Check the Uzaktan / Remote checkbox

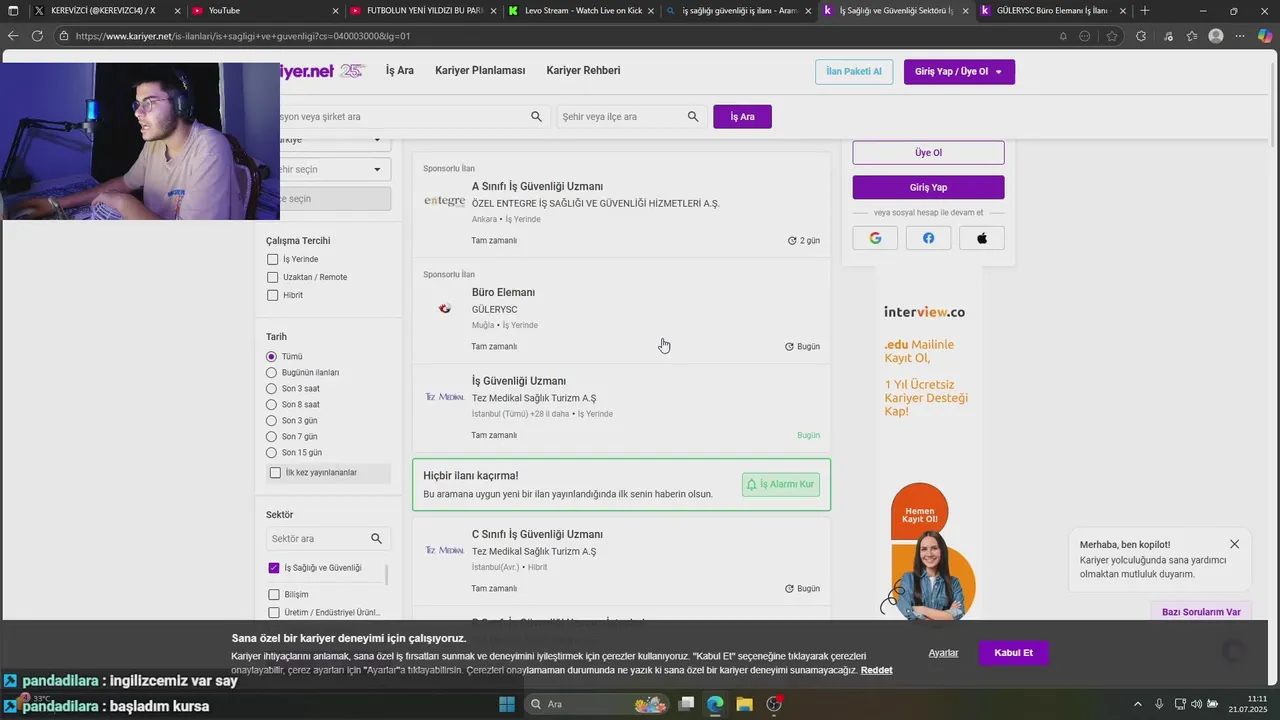[x=273, y=277]
